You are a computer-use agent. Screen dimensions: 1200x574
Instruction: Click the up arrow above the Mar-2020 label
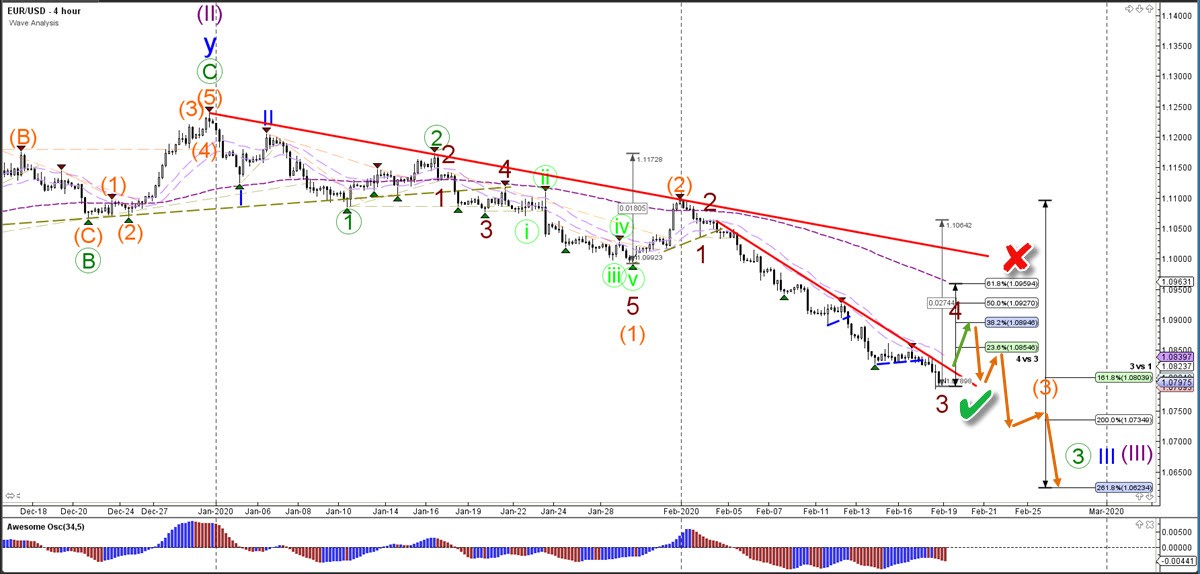[x=1139, y=496]
